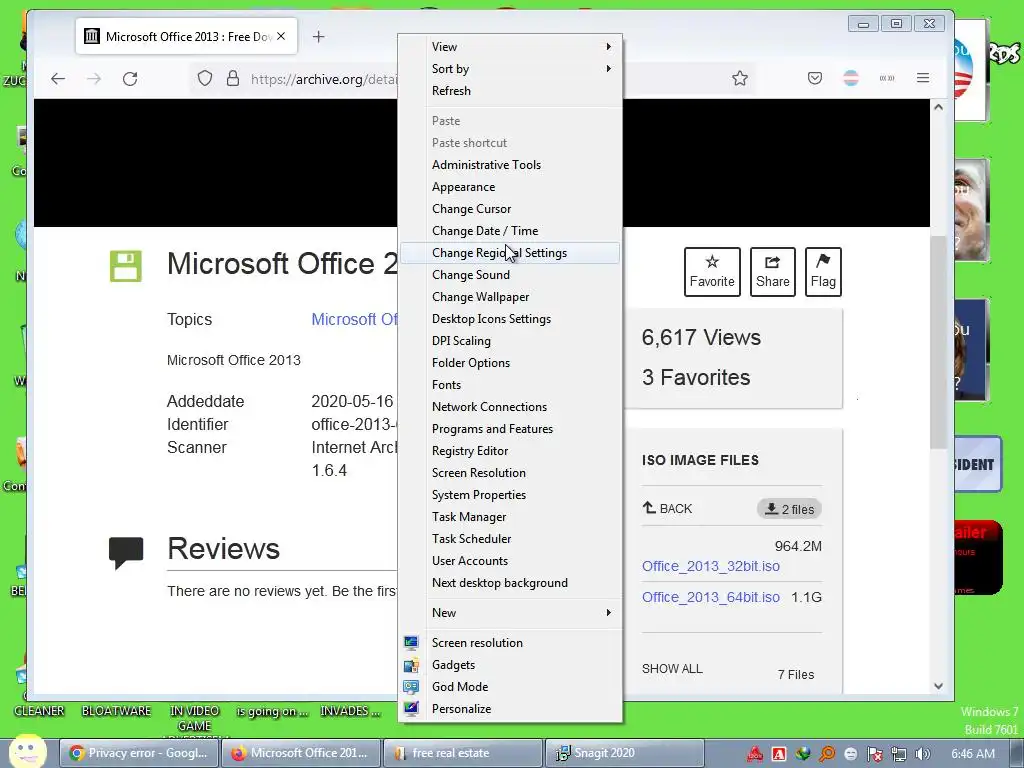Click the Flag button

pyautogui.click(x=823, y=272)
